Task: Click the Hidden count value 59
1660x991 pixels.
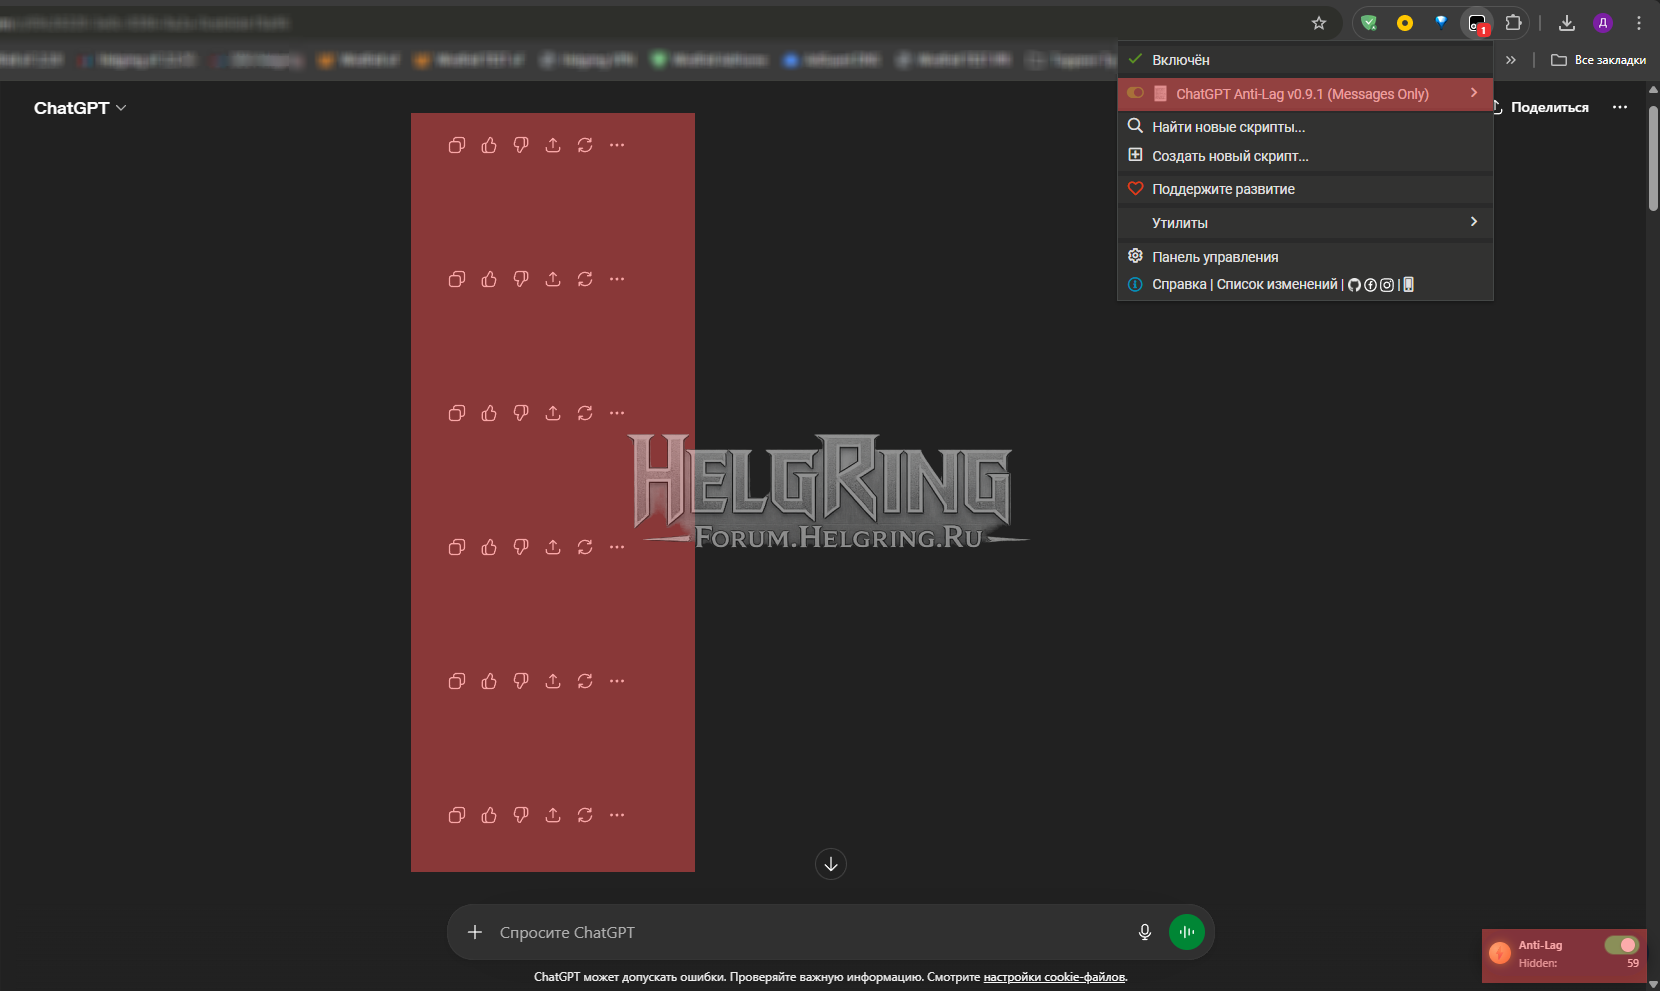Action: (1633, 963)
